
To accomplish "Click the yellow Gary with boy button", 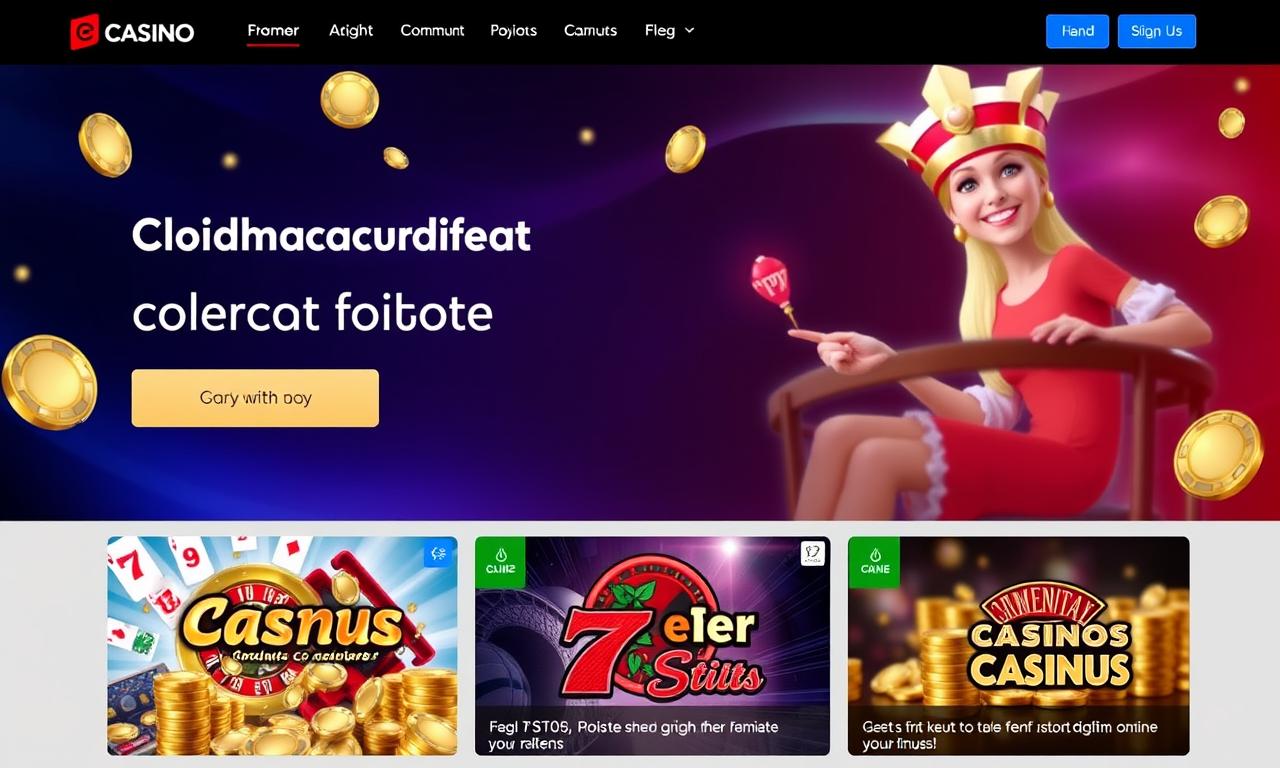I will point(255,398).
